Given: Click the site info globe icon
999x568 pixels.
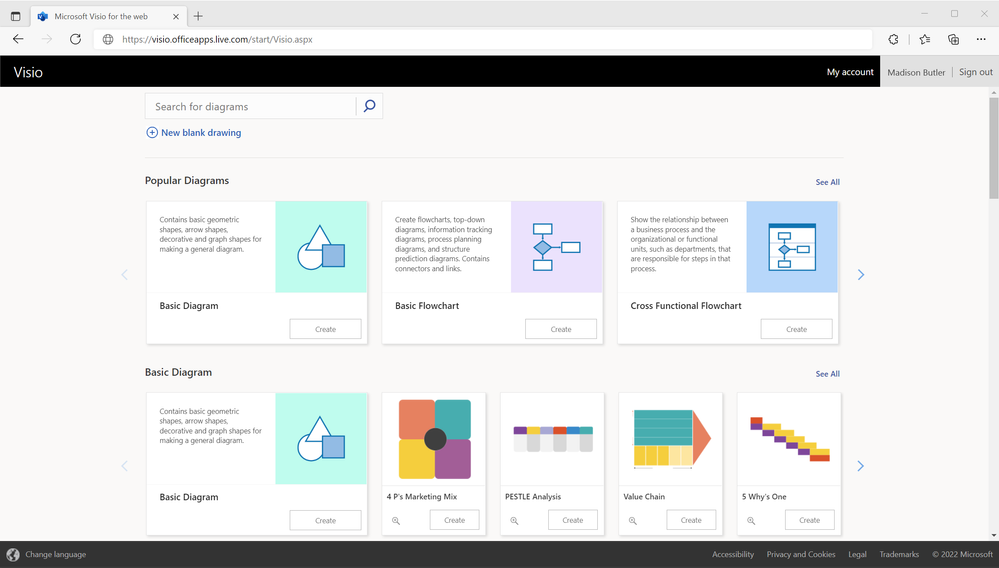Looking at the screenshot, I should pos(108,39).
